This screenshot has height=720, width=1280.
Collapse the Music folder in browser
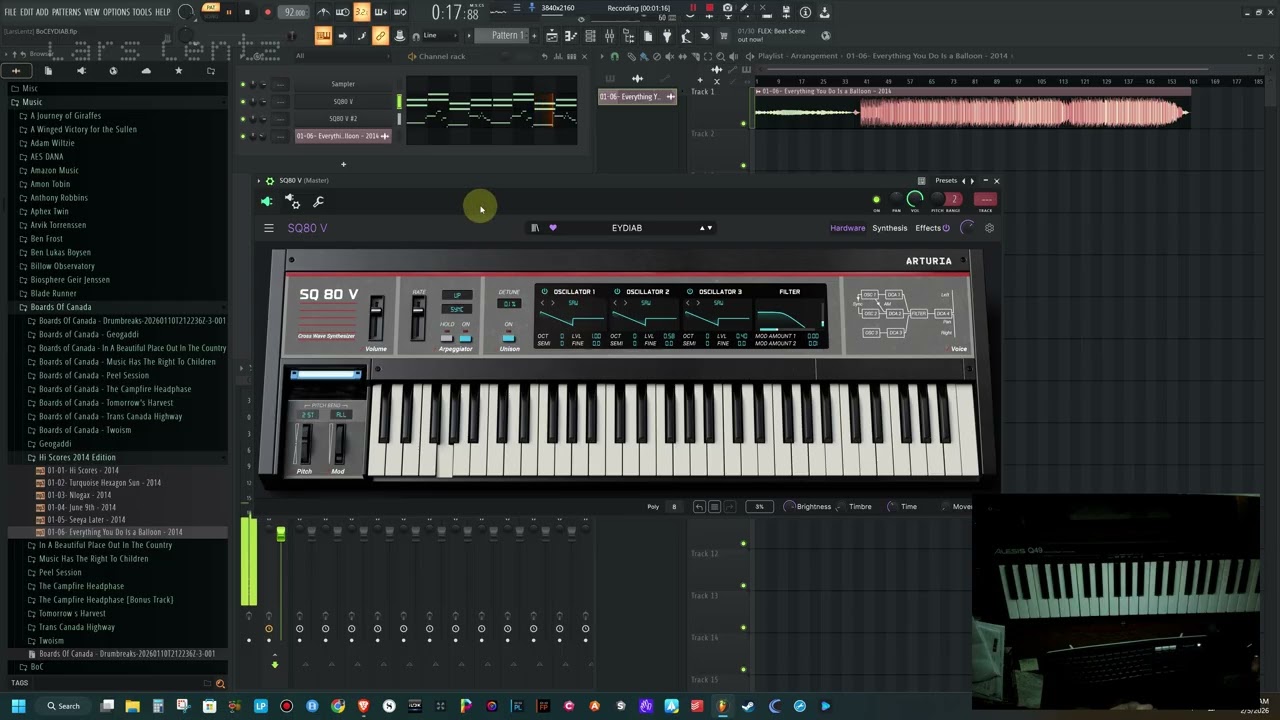coord(32,102)
